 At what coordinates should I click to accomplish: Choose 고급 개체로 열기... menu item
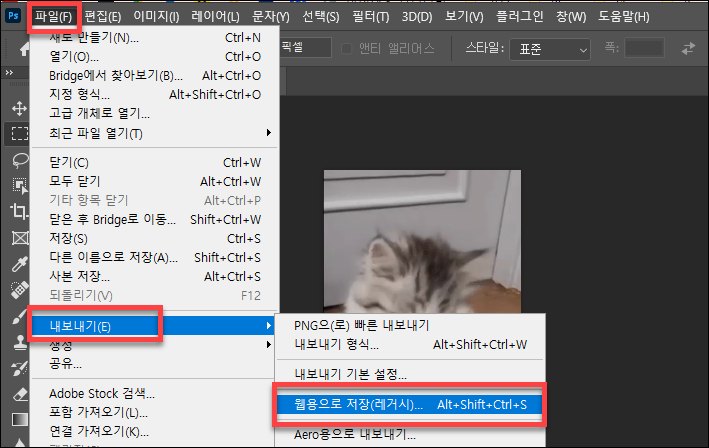pos(155,113)
